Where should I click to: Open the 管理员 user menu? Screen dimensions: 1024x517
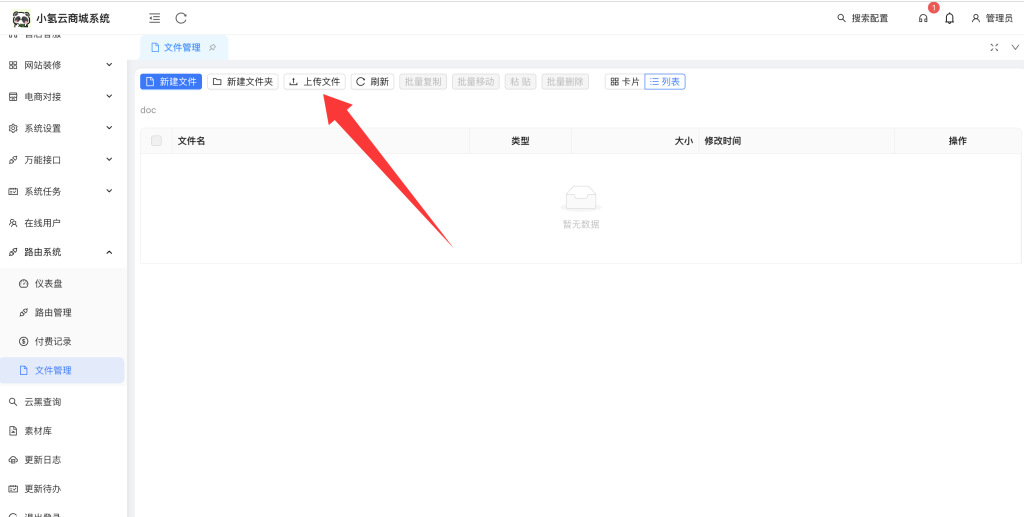coord(992,18)
